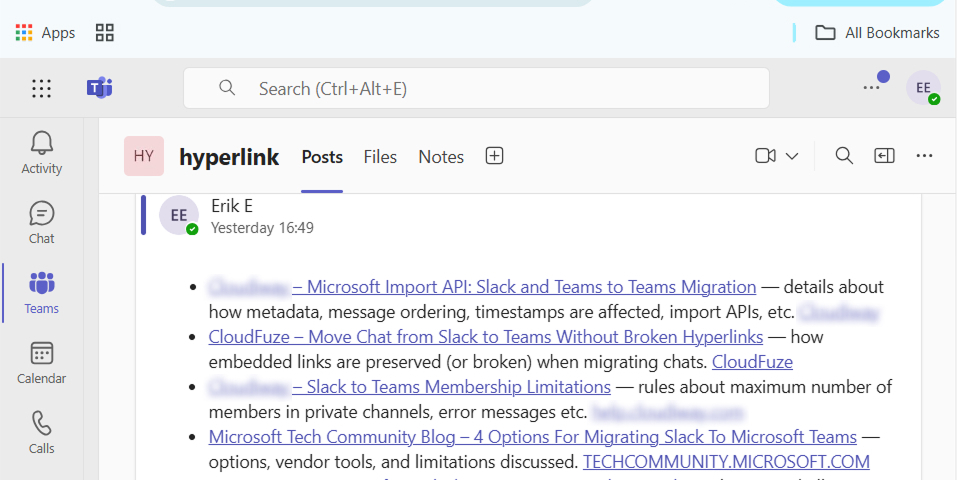Open the short CloudFuze source link
957x480 pixels.
pos(753,362)
